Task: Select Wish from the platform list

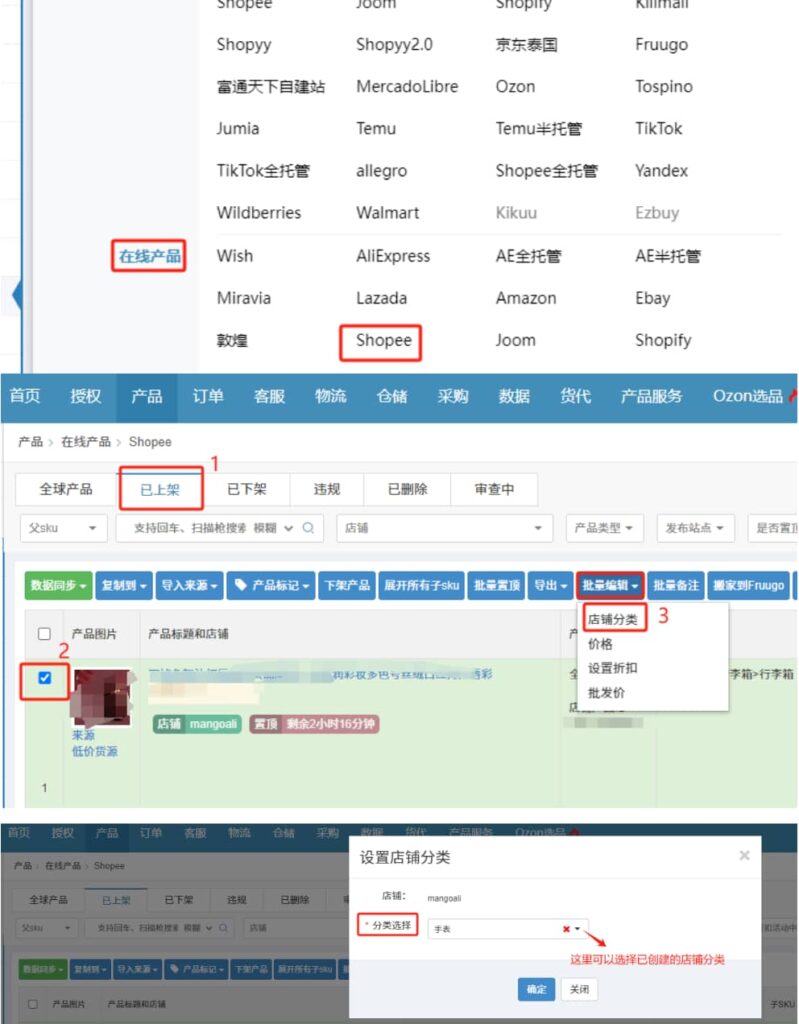Action: tap(235, 256)
